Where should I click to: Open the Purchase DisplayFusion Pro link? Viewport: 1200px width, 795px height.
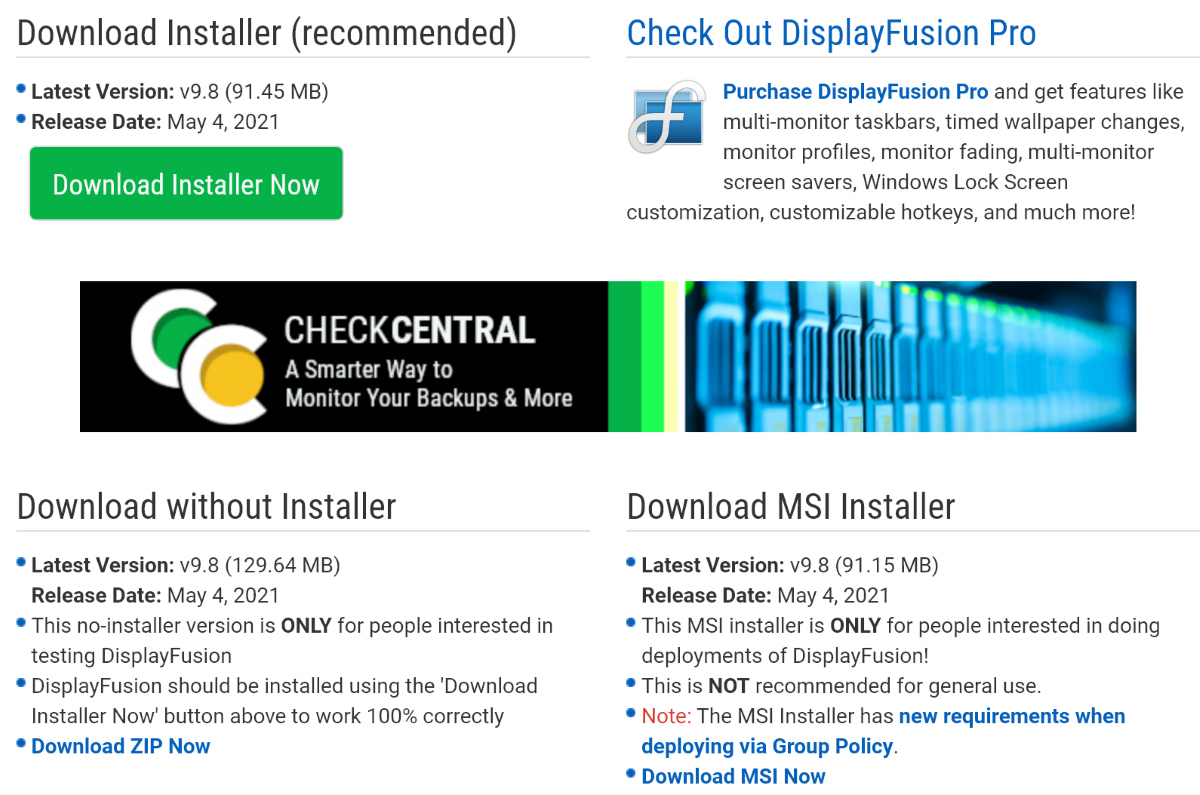pyautogui.click(x=855, y=92)
